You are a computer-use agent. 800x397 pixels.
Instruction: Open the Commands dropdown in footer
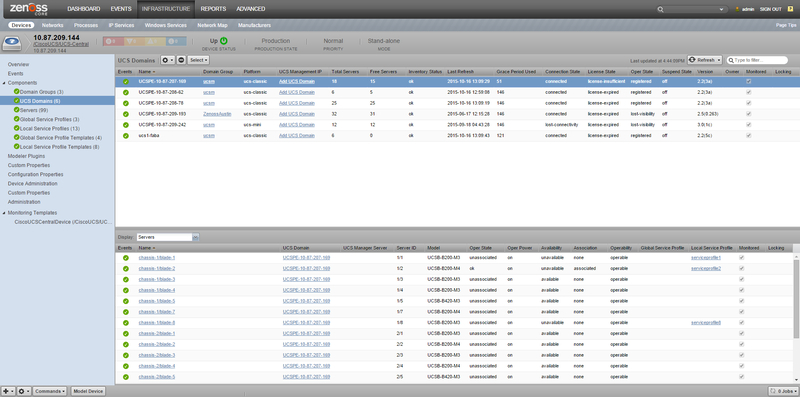coord(50,391)
